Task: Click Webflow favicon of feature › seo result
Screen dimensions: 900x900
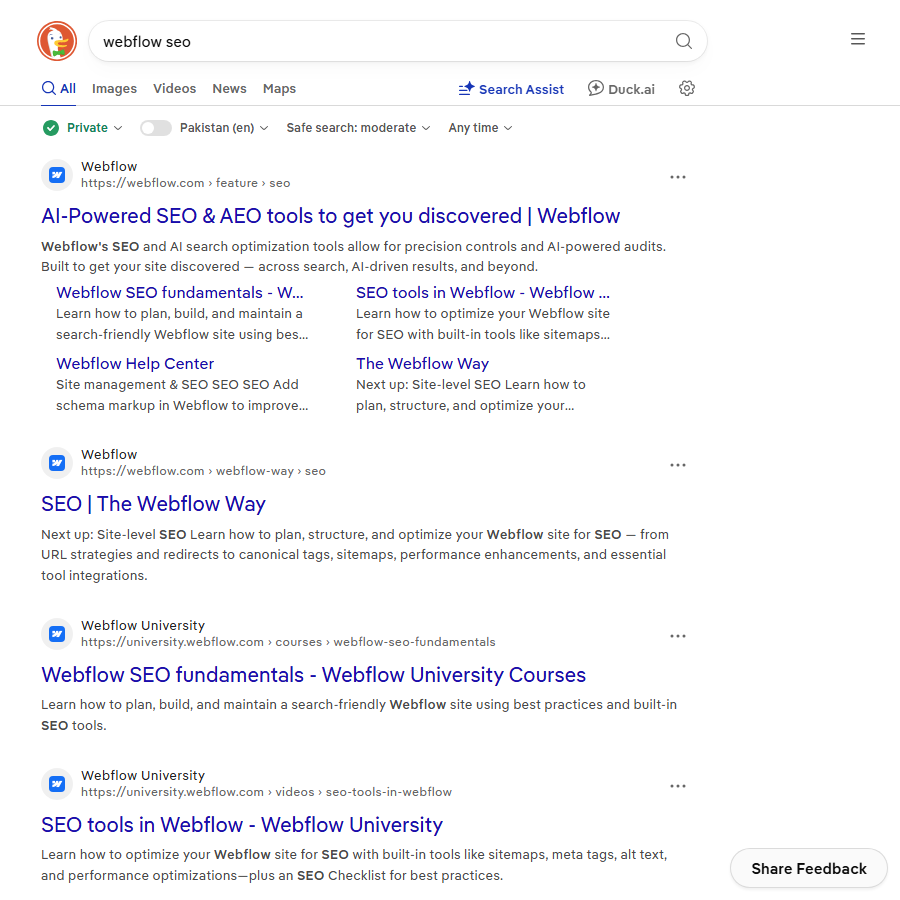Action: click(x=57, y=175)
